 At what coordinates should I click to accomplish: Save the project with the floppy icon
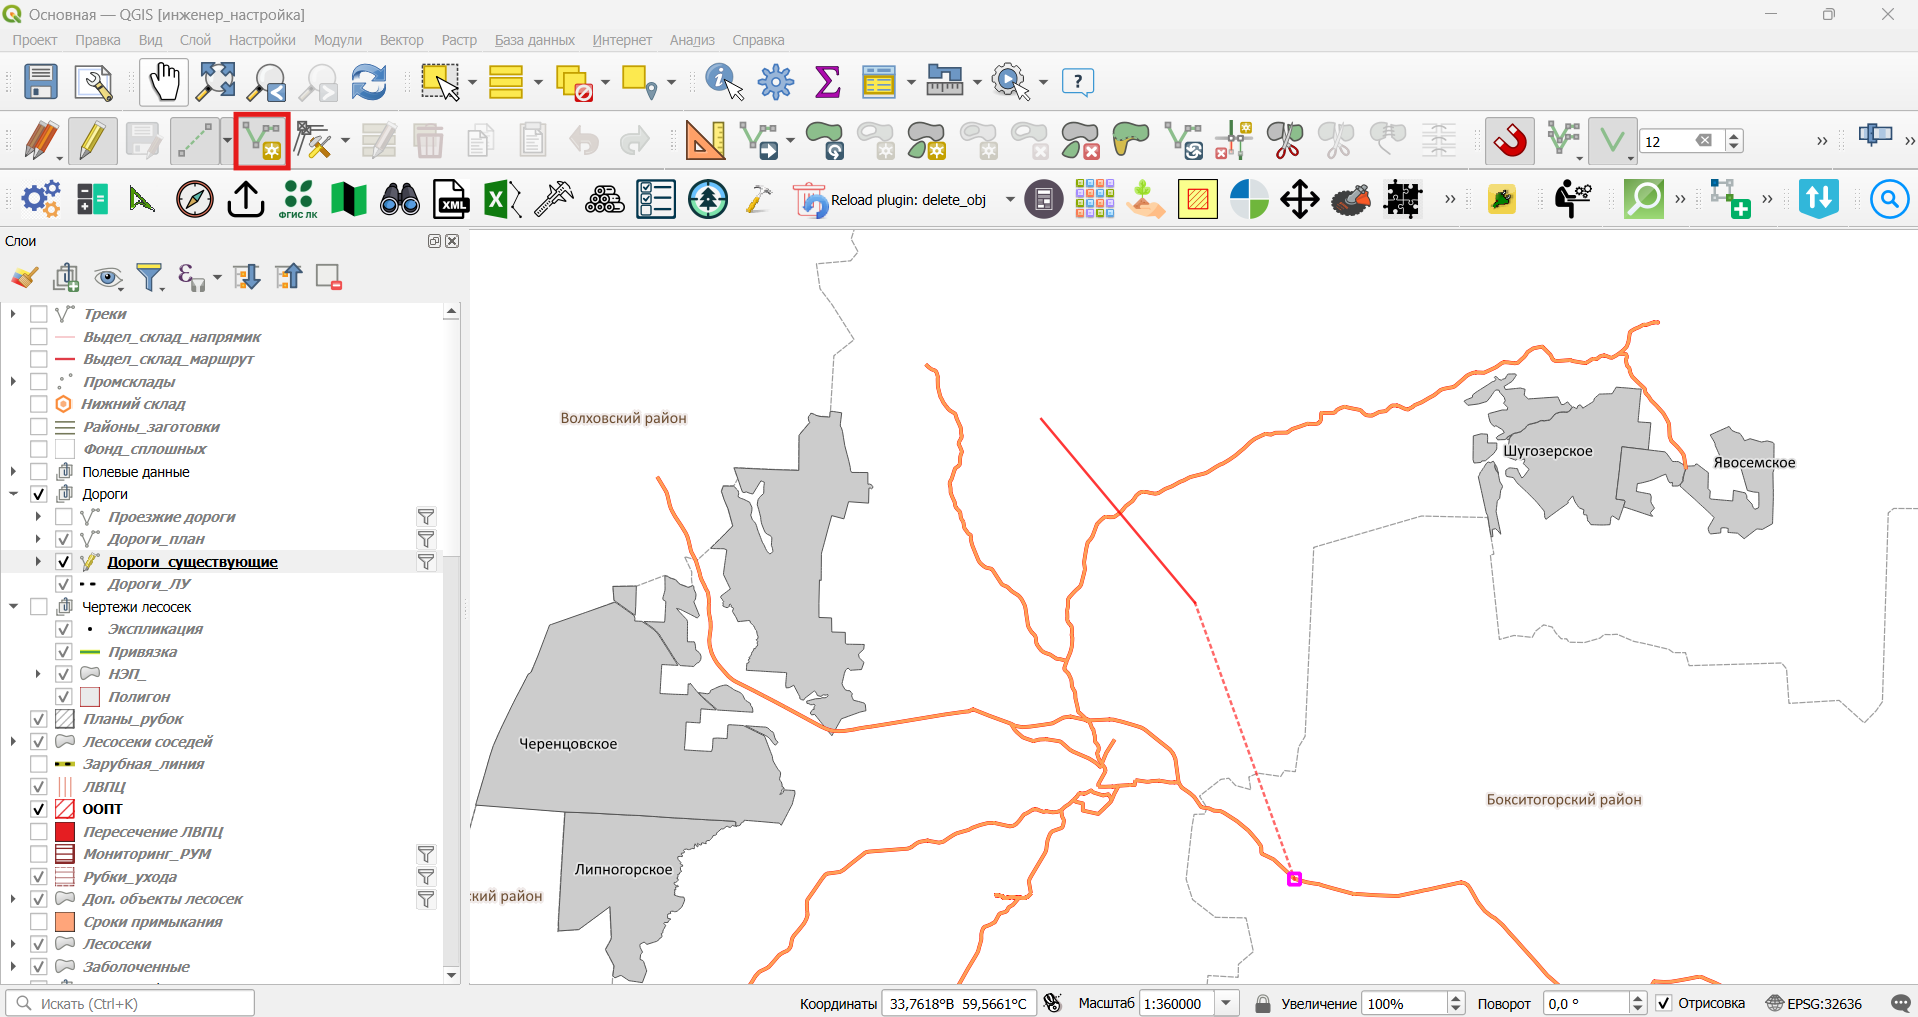tap(41, 82)
